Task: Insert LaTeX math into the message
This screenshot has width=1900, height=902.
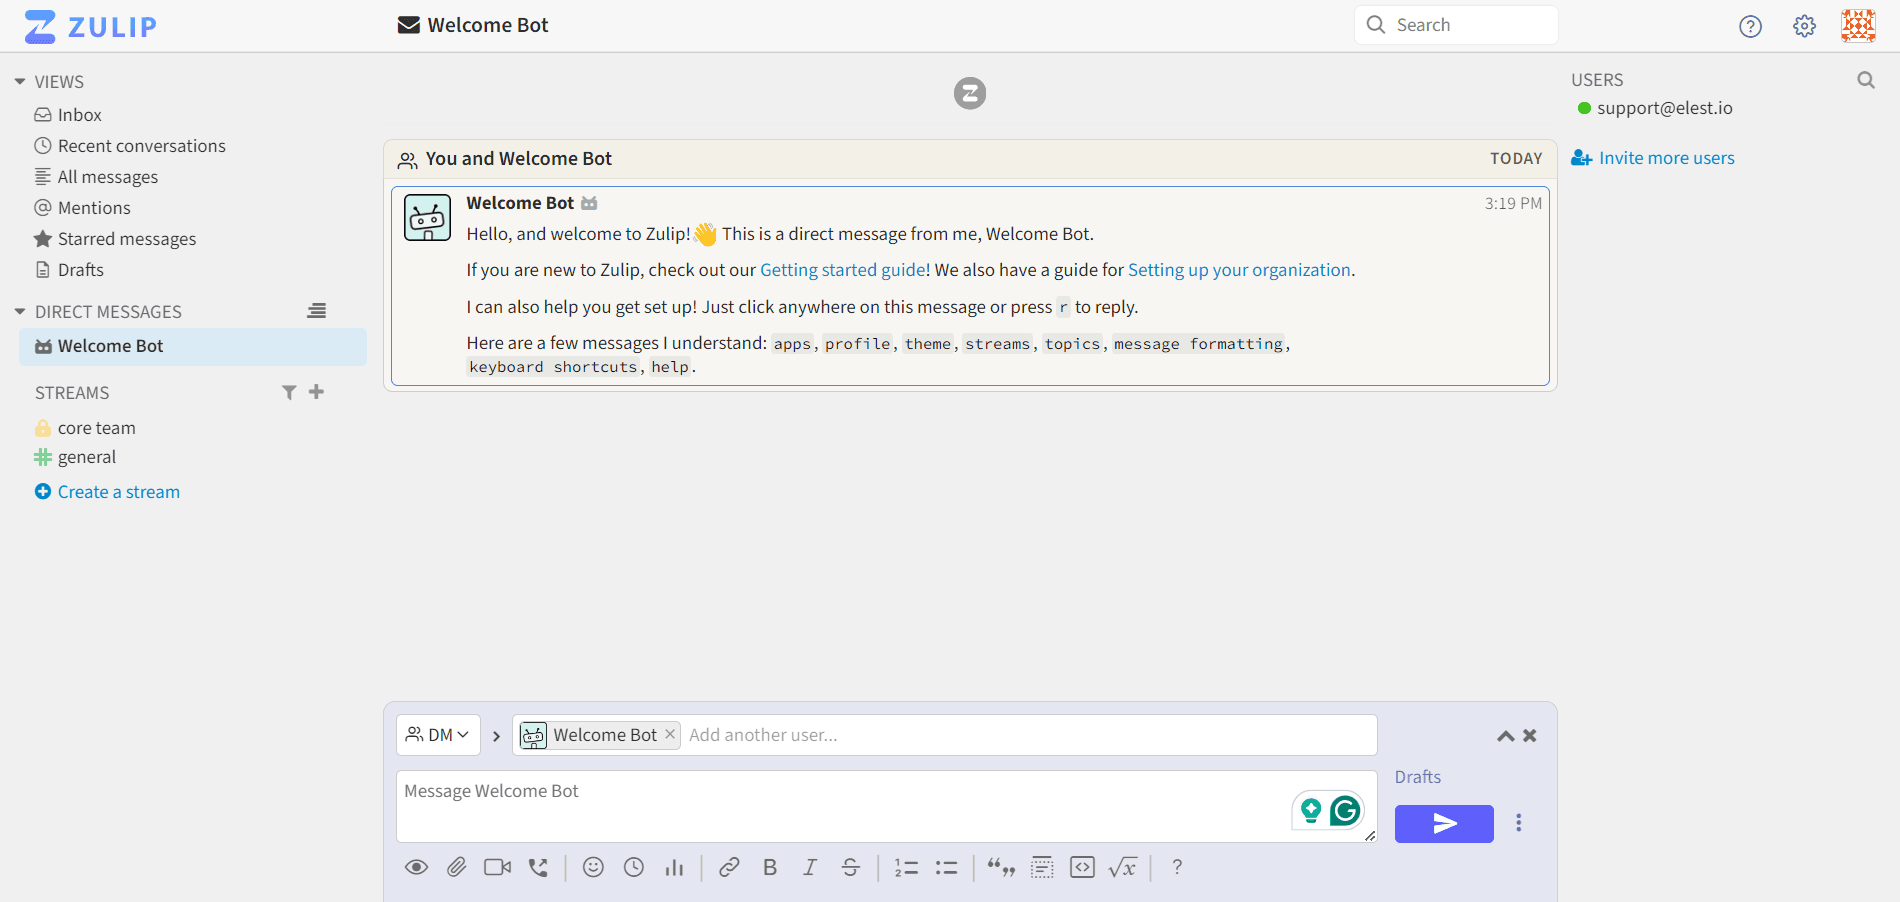Action: (x=1123, y=867)
